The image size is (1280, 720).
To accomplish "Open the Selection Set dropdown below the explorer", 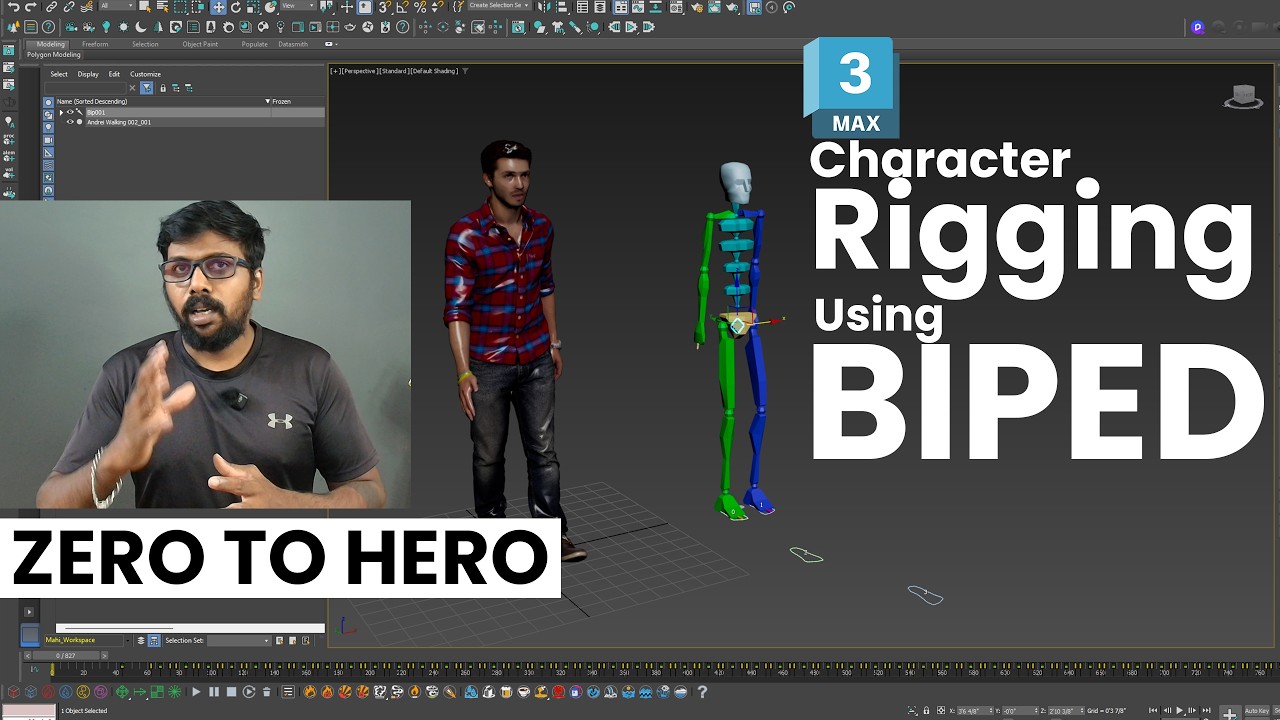I will (x=239, y=640).
